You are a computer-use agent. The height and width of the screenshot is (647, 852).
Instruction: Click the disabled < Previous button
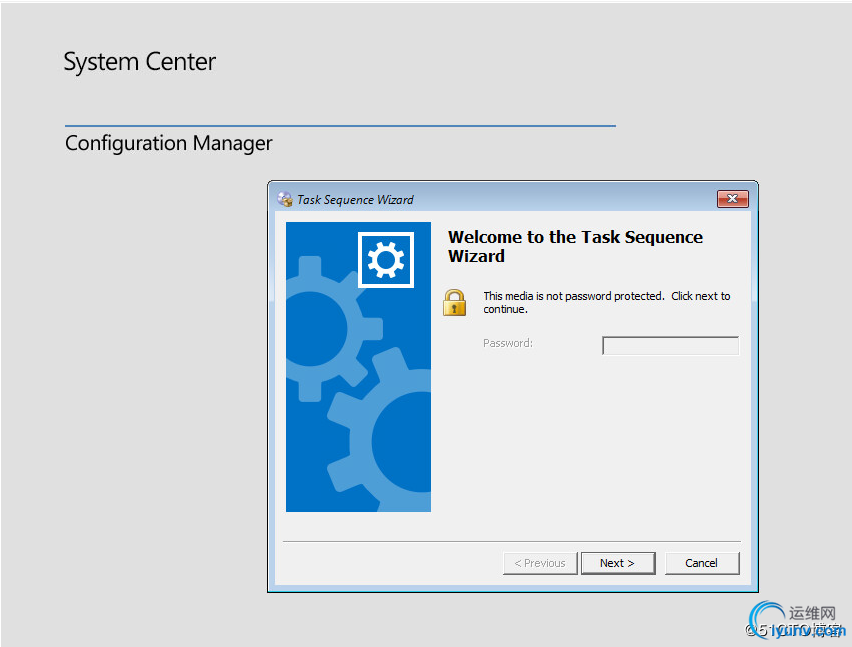[540, 563]
